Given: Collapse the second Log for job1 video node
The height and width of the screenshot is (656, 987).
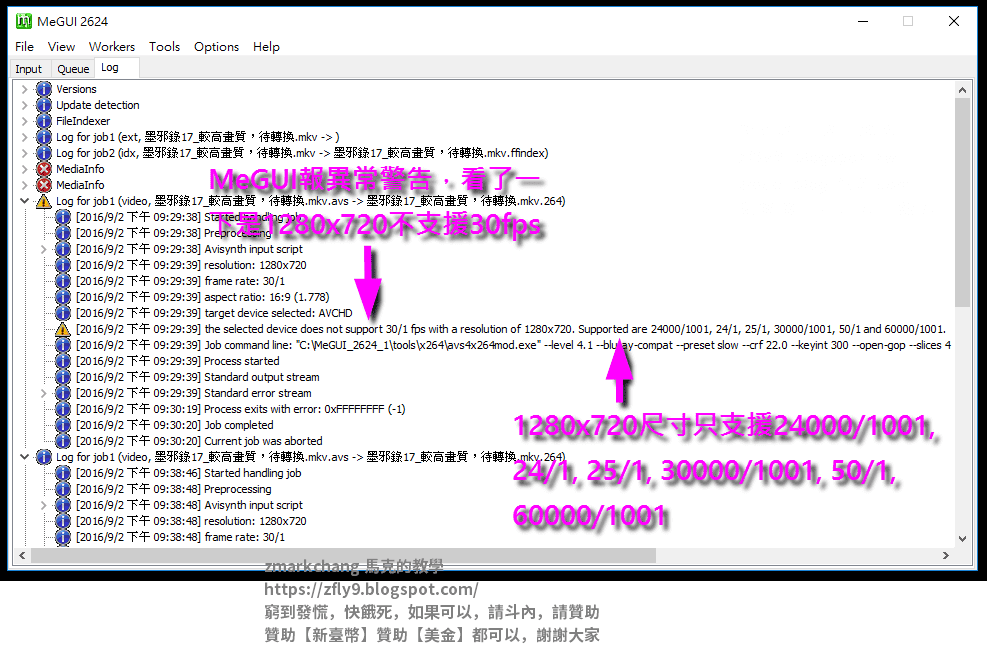Looking at the screenshot, I should 25,457.
